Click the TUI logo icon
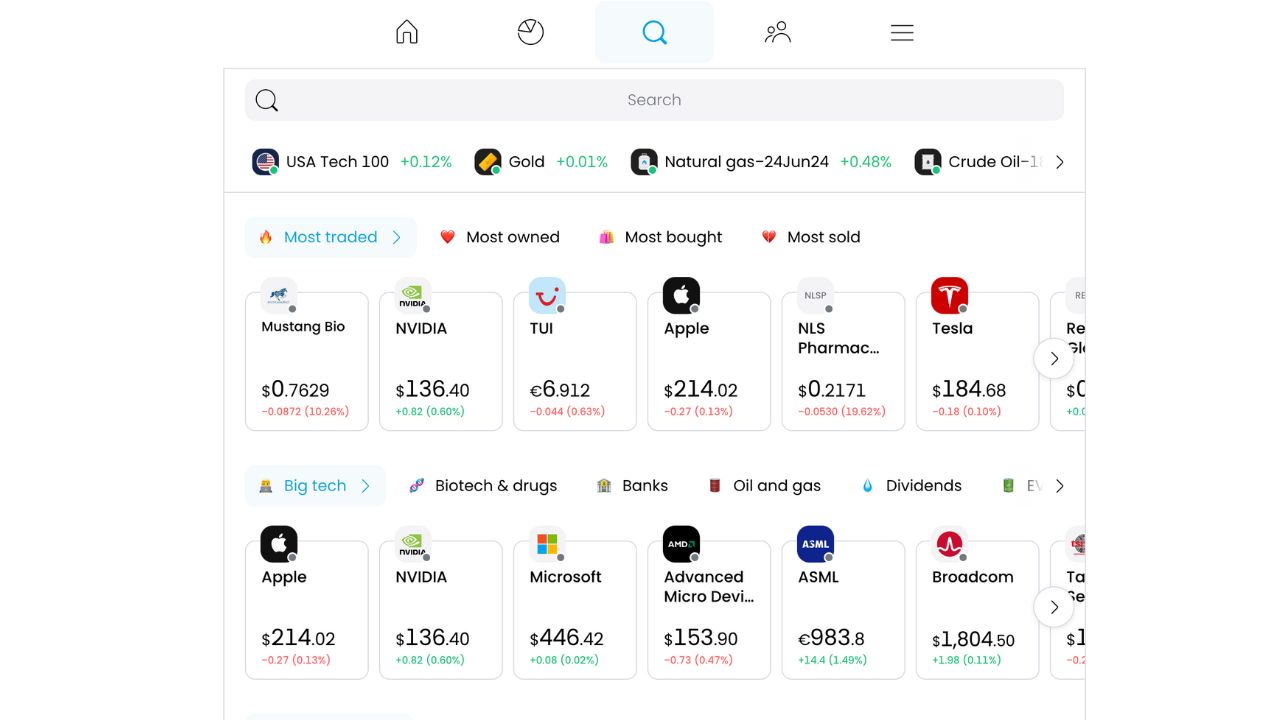 click(x=547, y=296)
